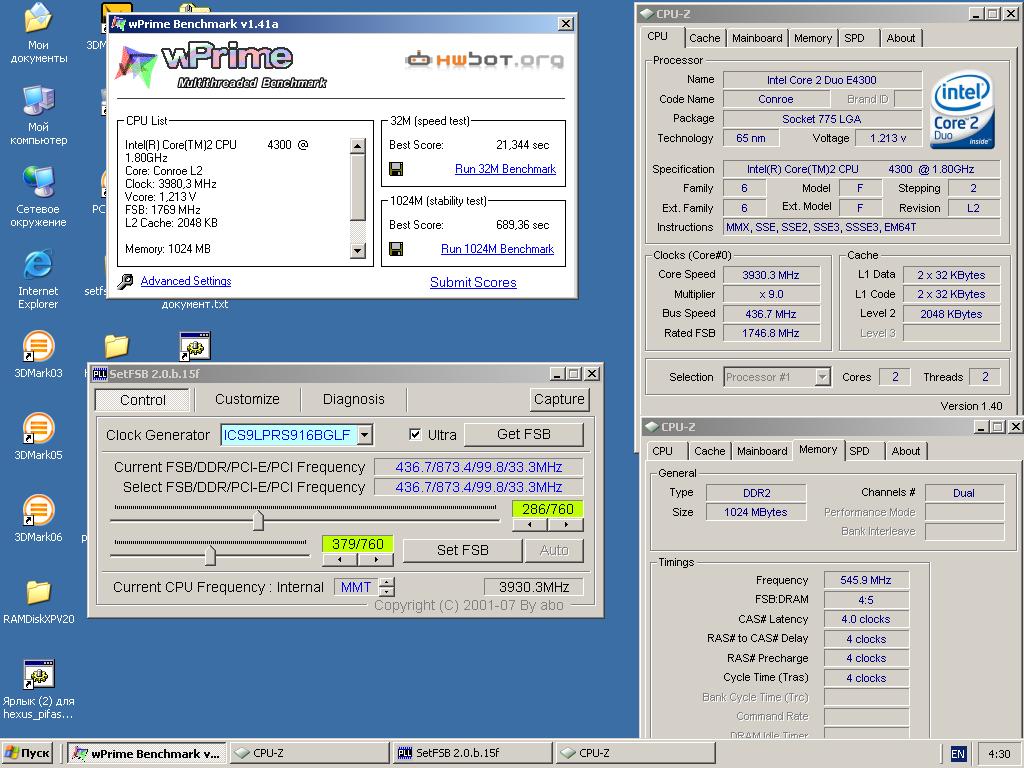Click the Run 32M Benchmark link
1024x768 pixels.
coord(505,169)
